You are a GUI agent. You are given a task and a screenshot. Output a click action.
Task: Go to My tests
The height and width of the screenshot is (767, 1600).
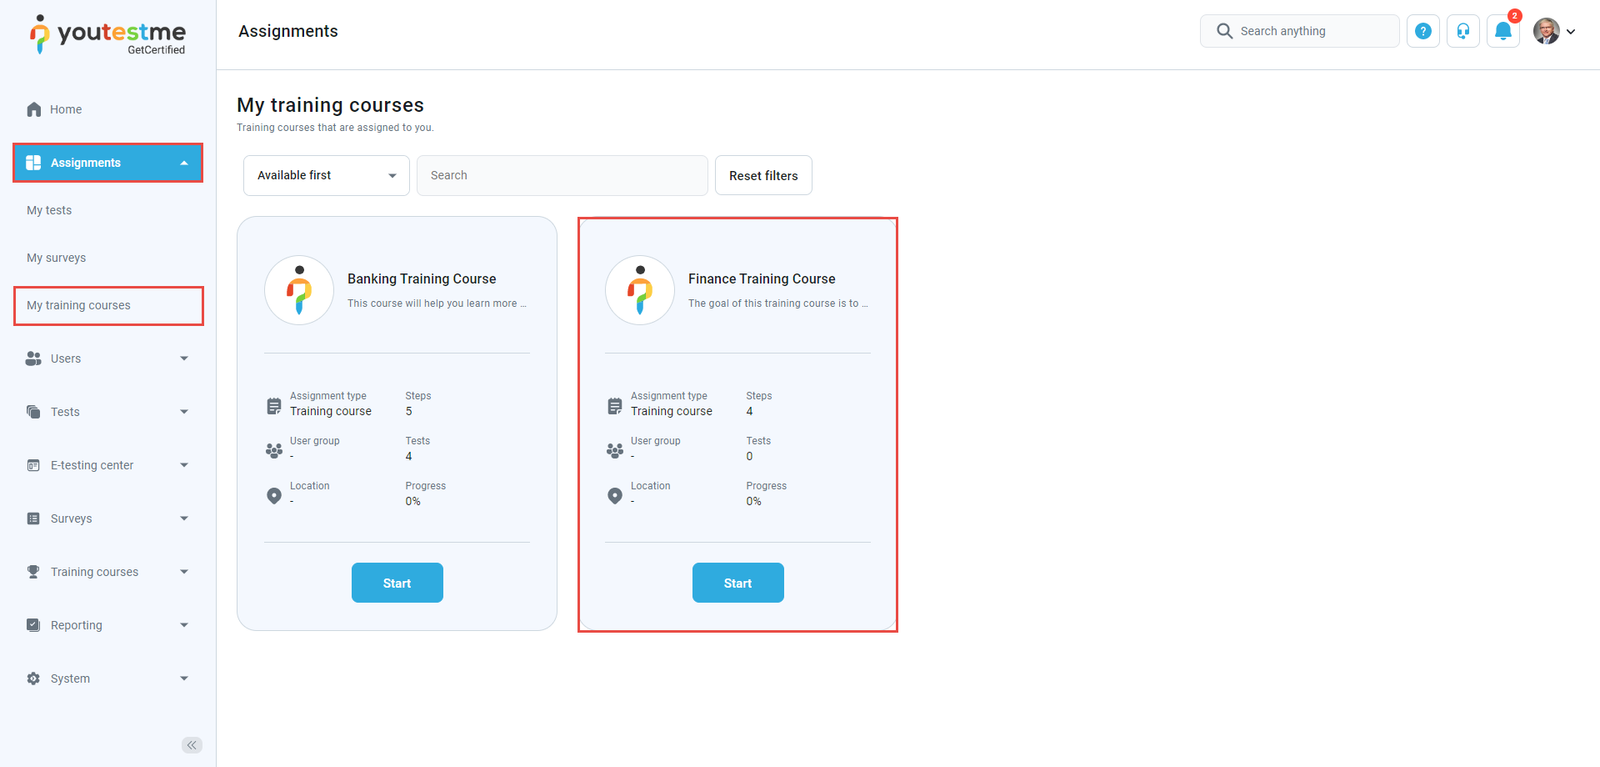point(49,210)
